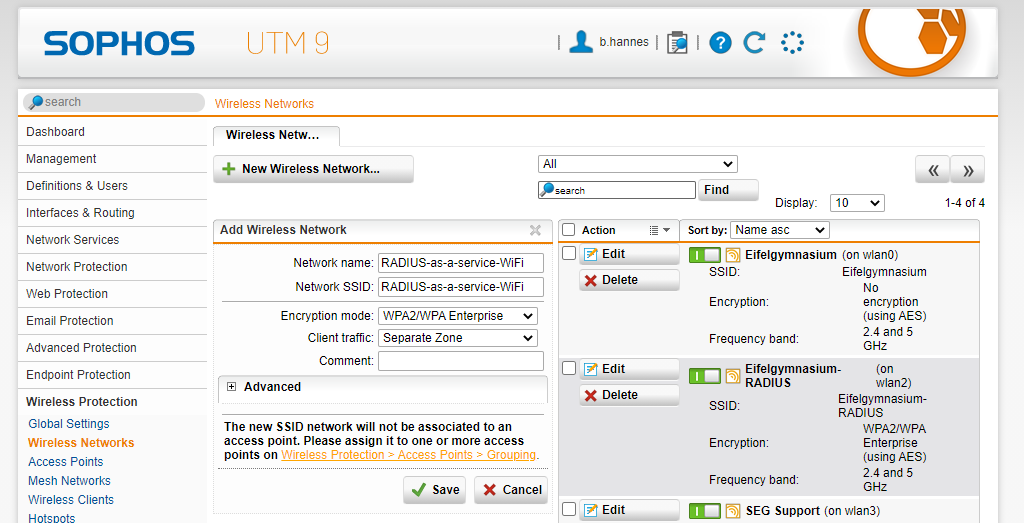The height and width of the screenshot is (523, 1024).
Task: Toggle off the Eifelgymnasium network switch
Action: pos(705,255)
